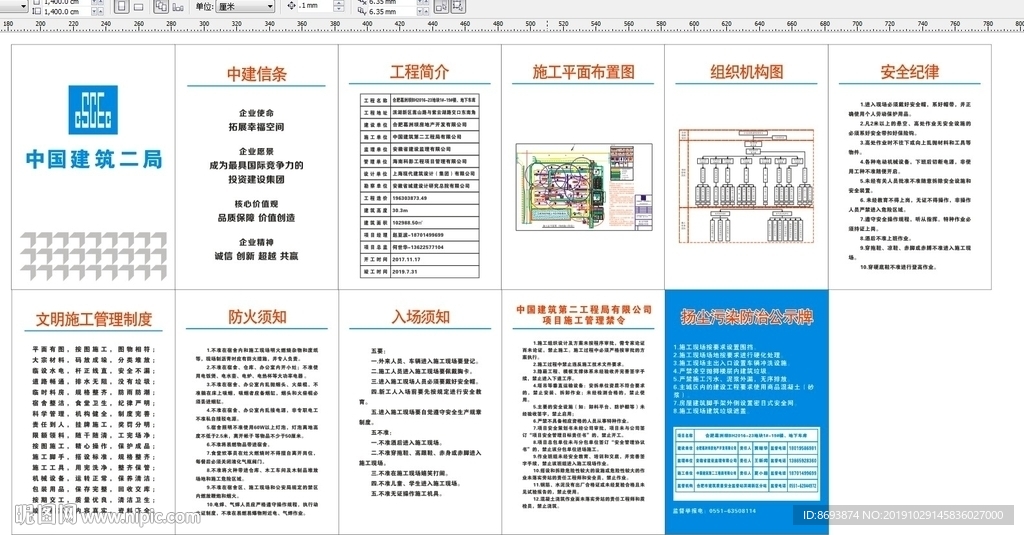This screenshot has width=1024, height=535.
Task: Toggle the treat-as-filled toolbar icon
Action: (441, 7)
